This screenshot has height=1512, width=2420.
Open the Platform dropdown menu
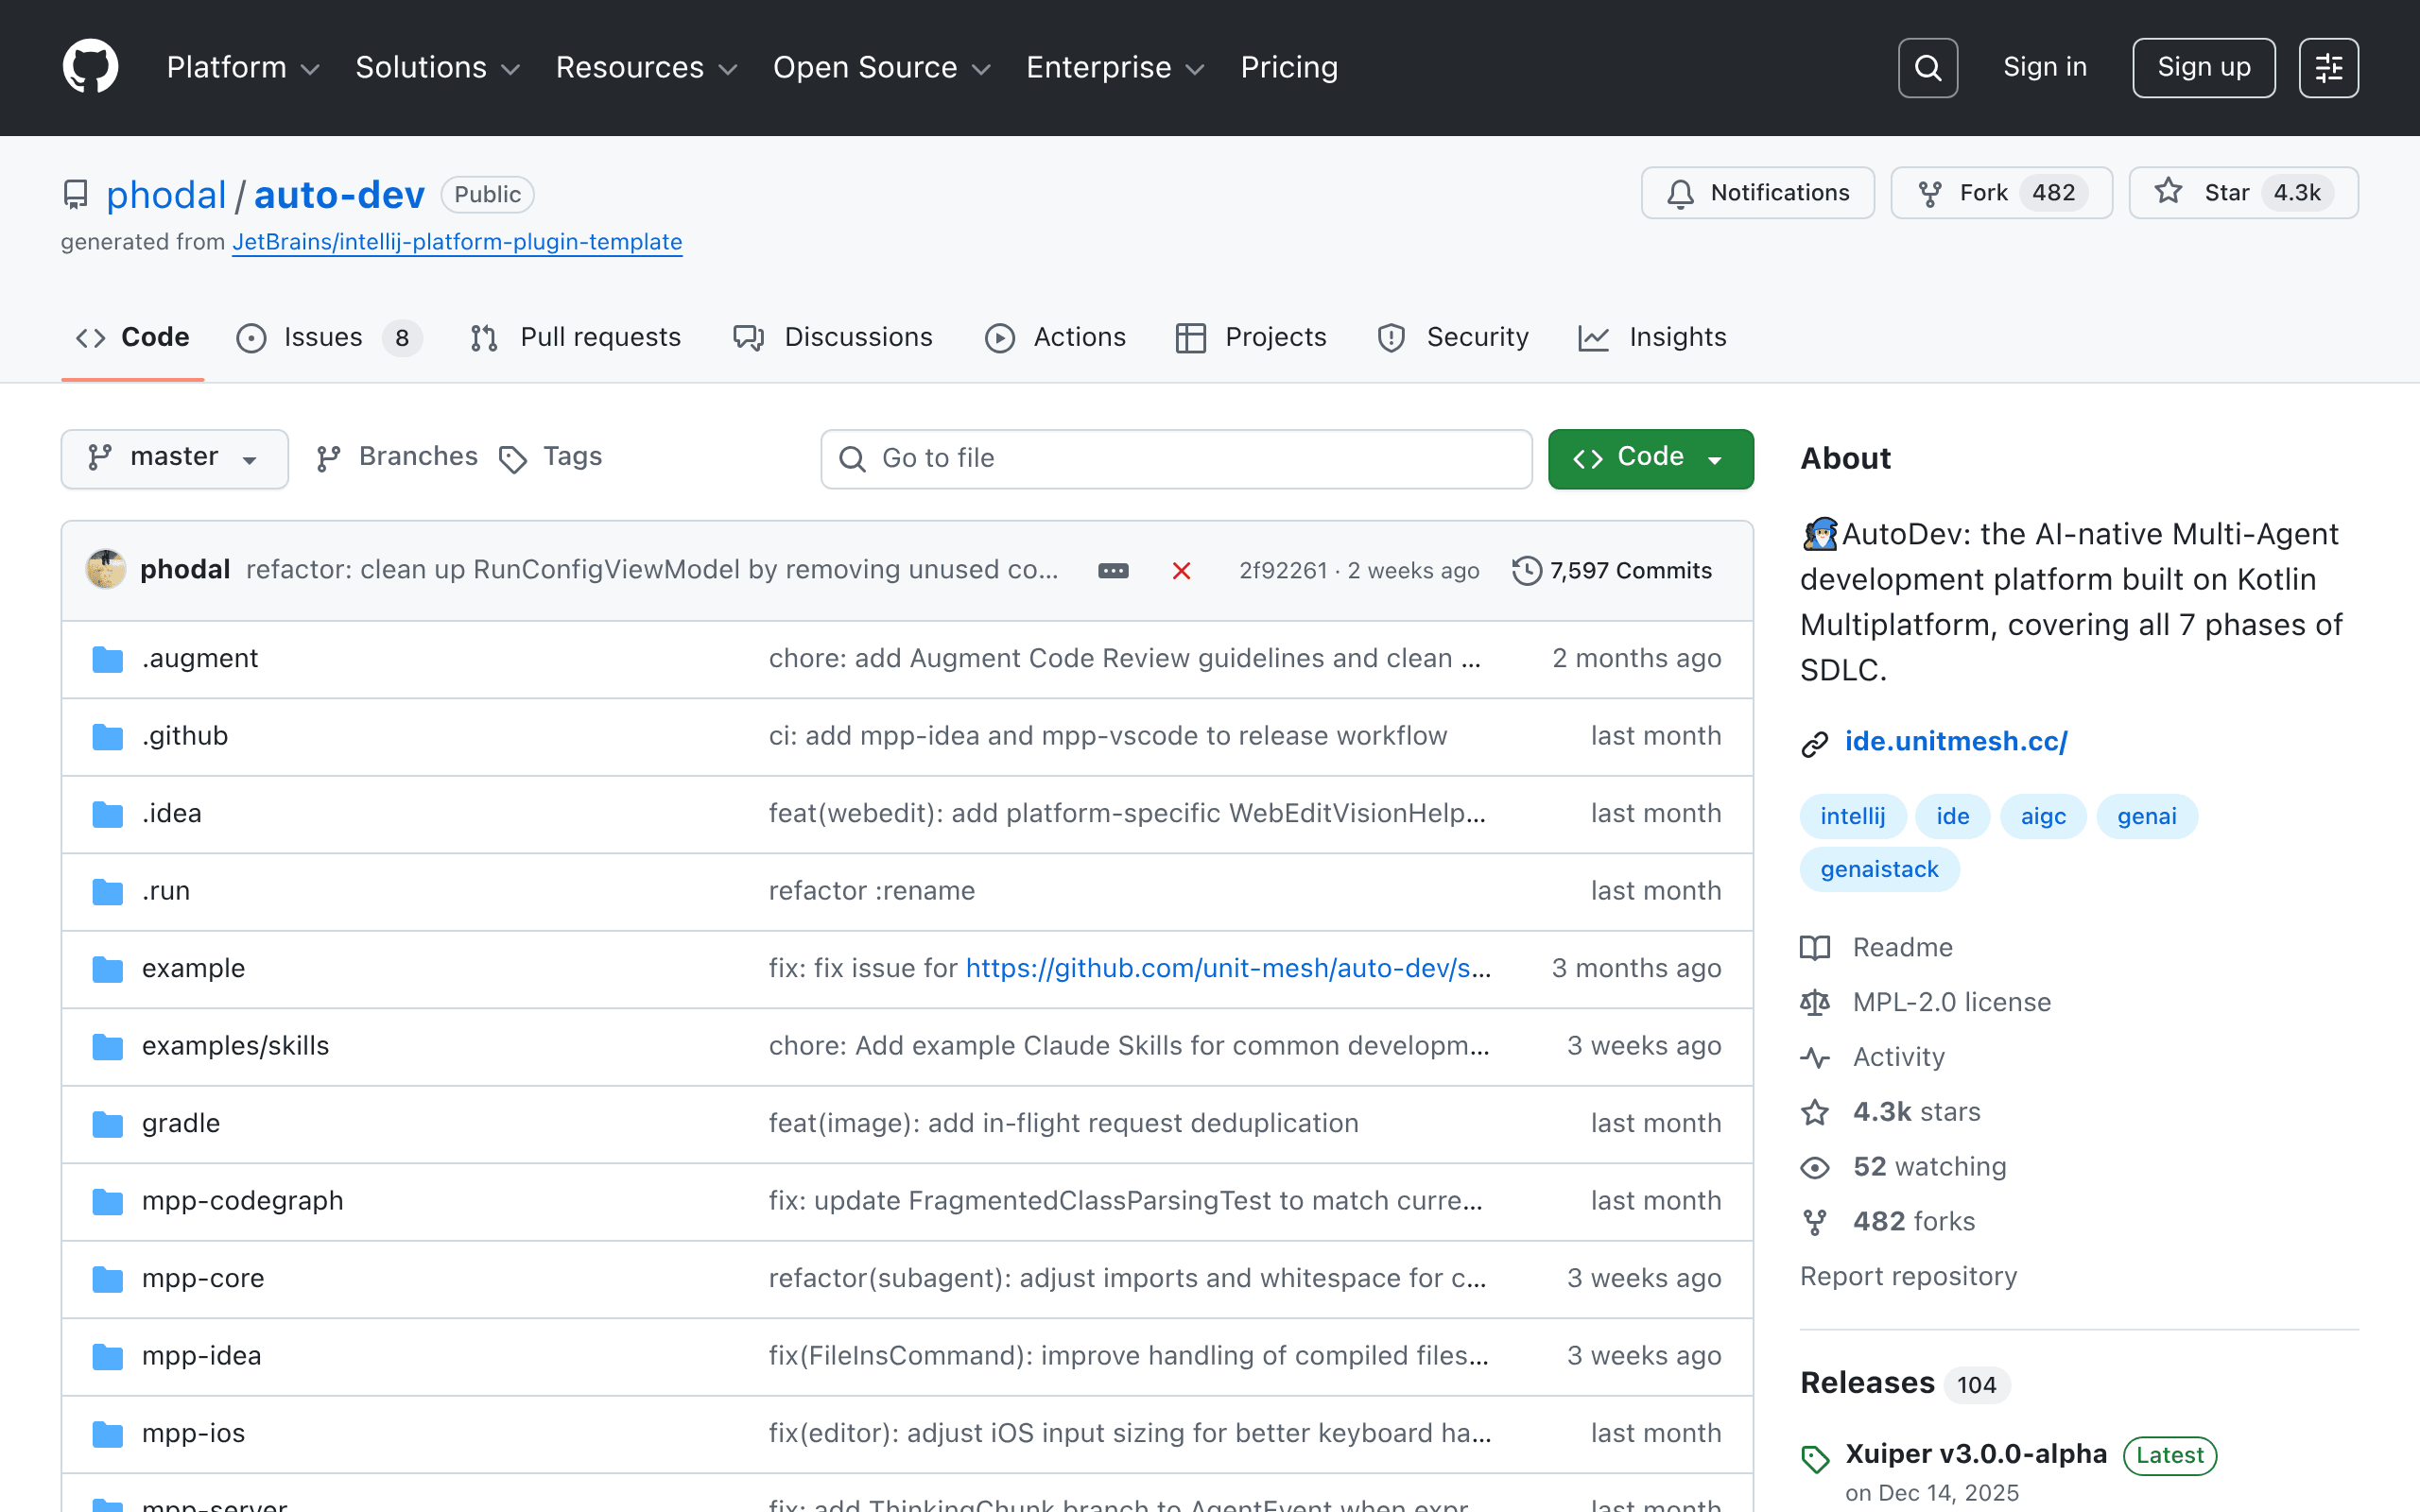[242, 67]
